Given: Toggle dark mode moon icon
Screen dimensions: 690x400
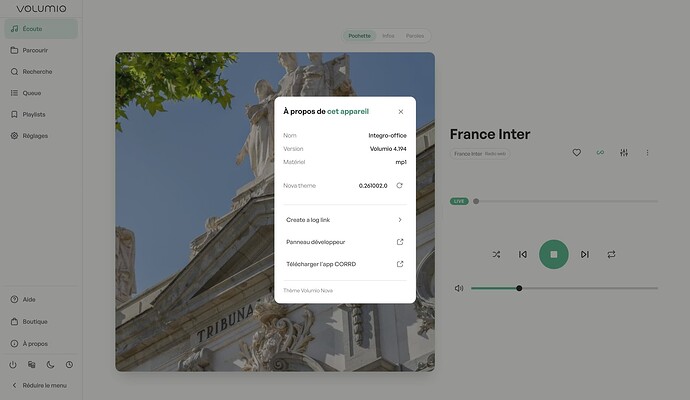Looking at the screenshot, I should click(51, 364).
